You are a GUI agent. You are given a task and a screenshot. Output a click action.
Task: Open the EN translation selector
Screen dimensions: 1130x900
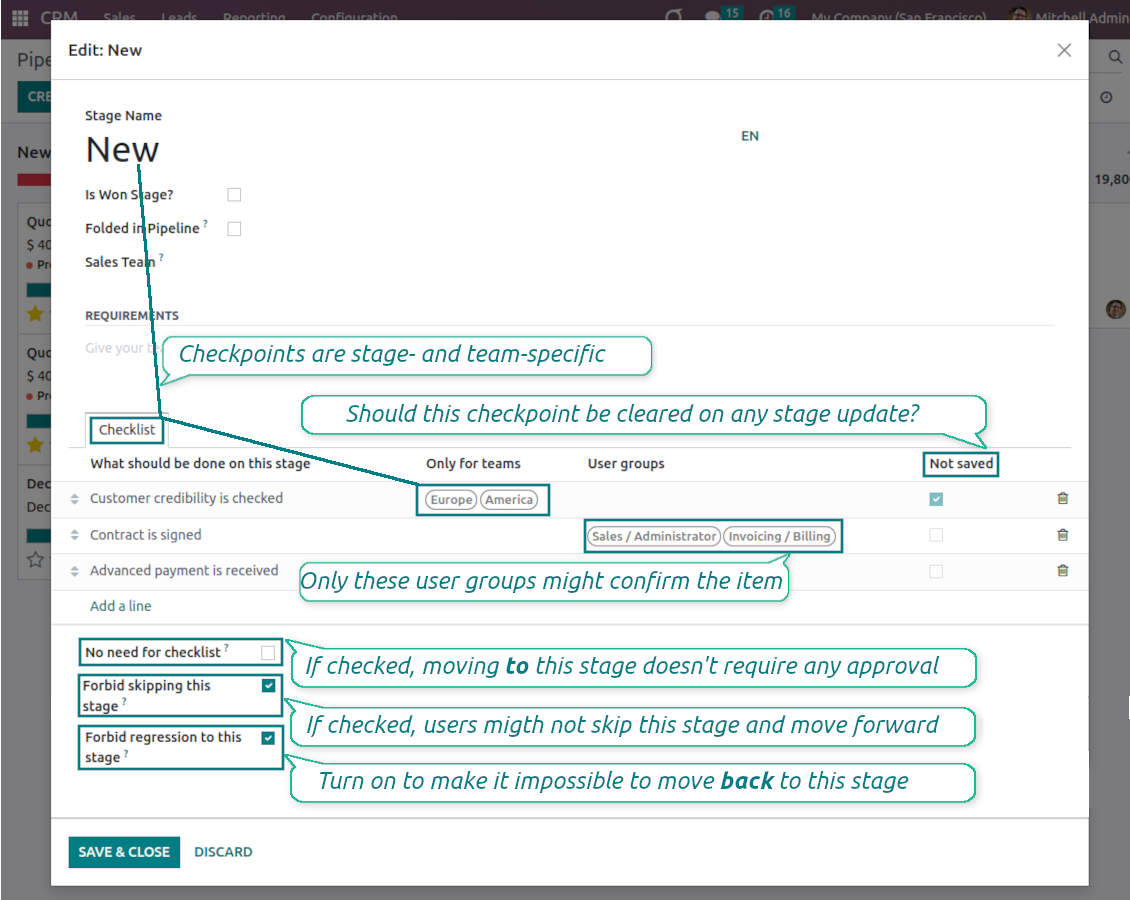749,136
